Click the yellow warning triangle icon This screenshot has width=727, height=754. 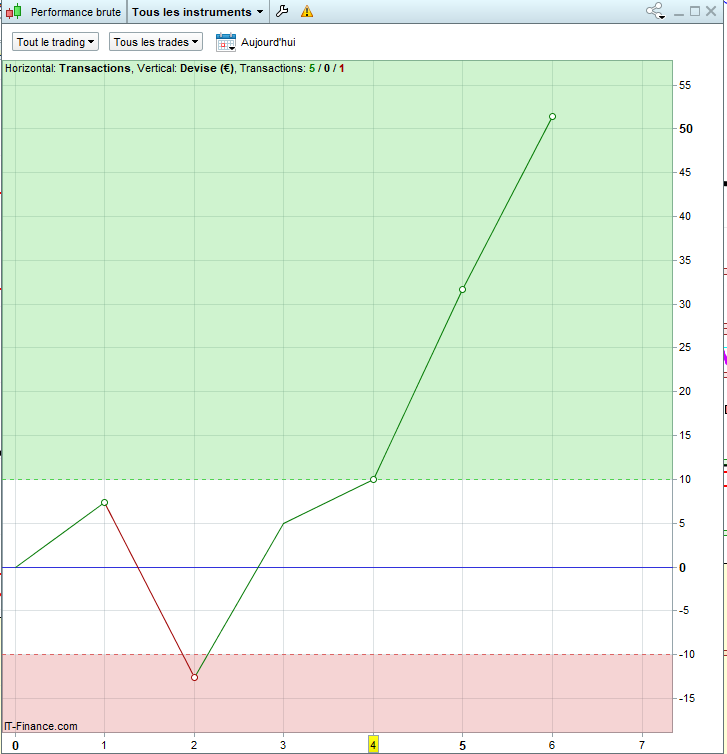[307, 11]
